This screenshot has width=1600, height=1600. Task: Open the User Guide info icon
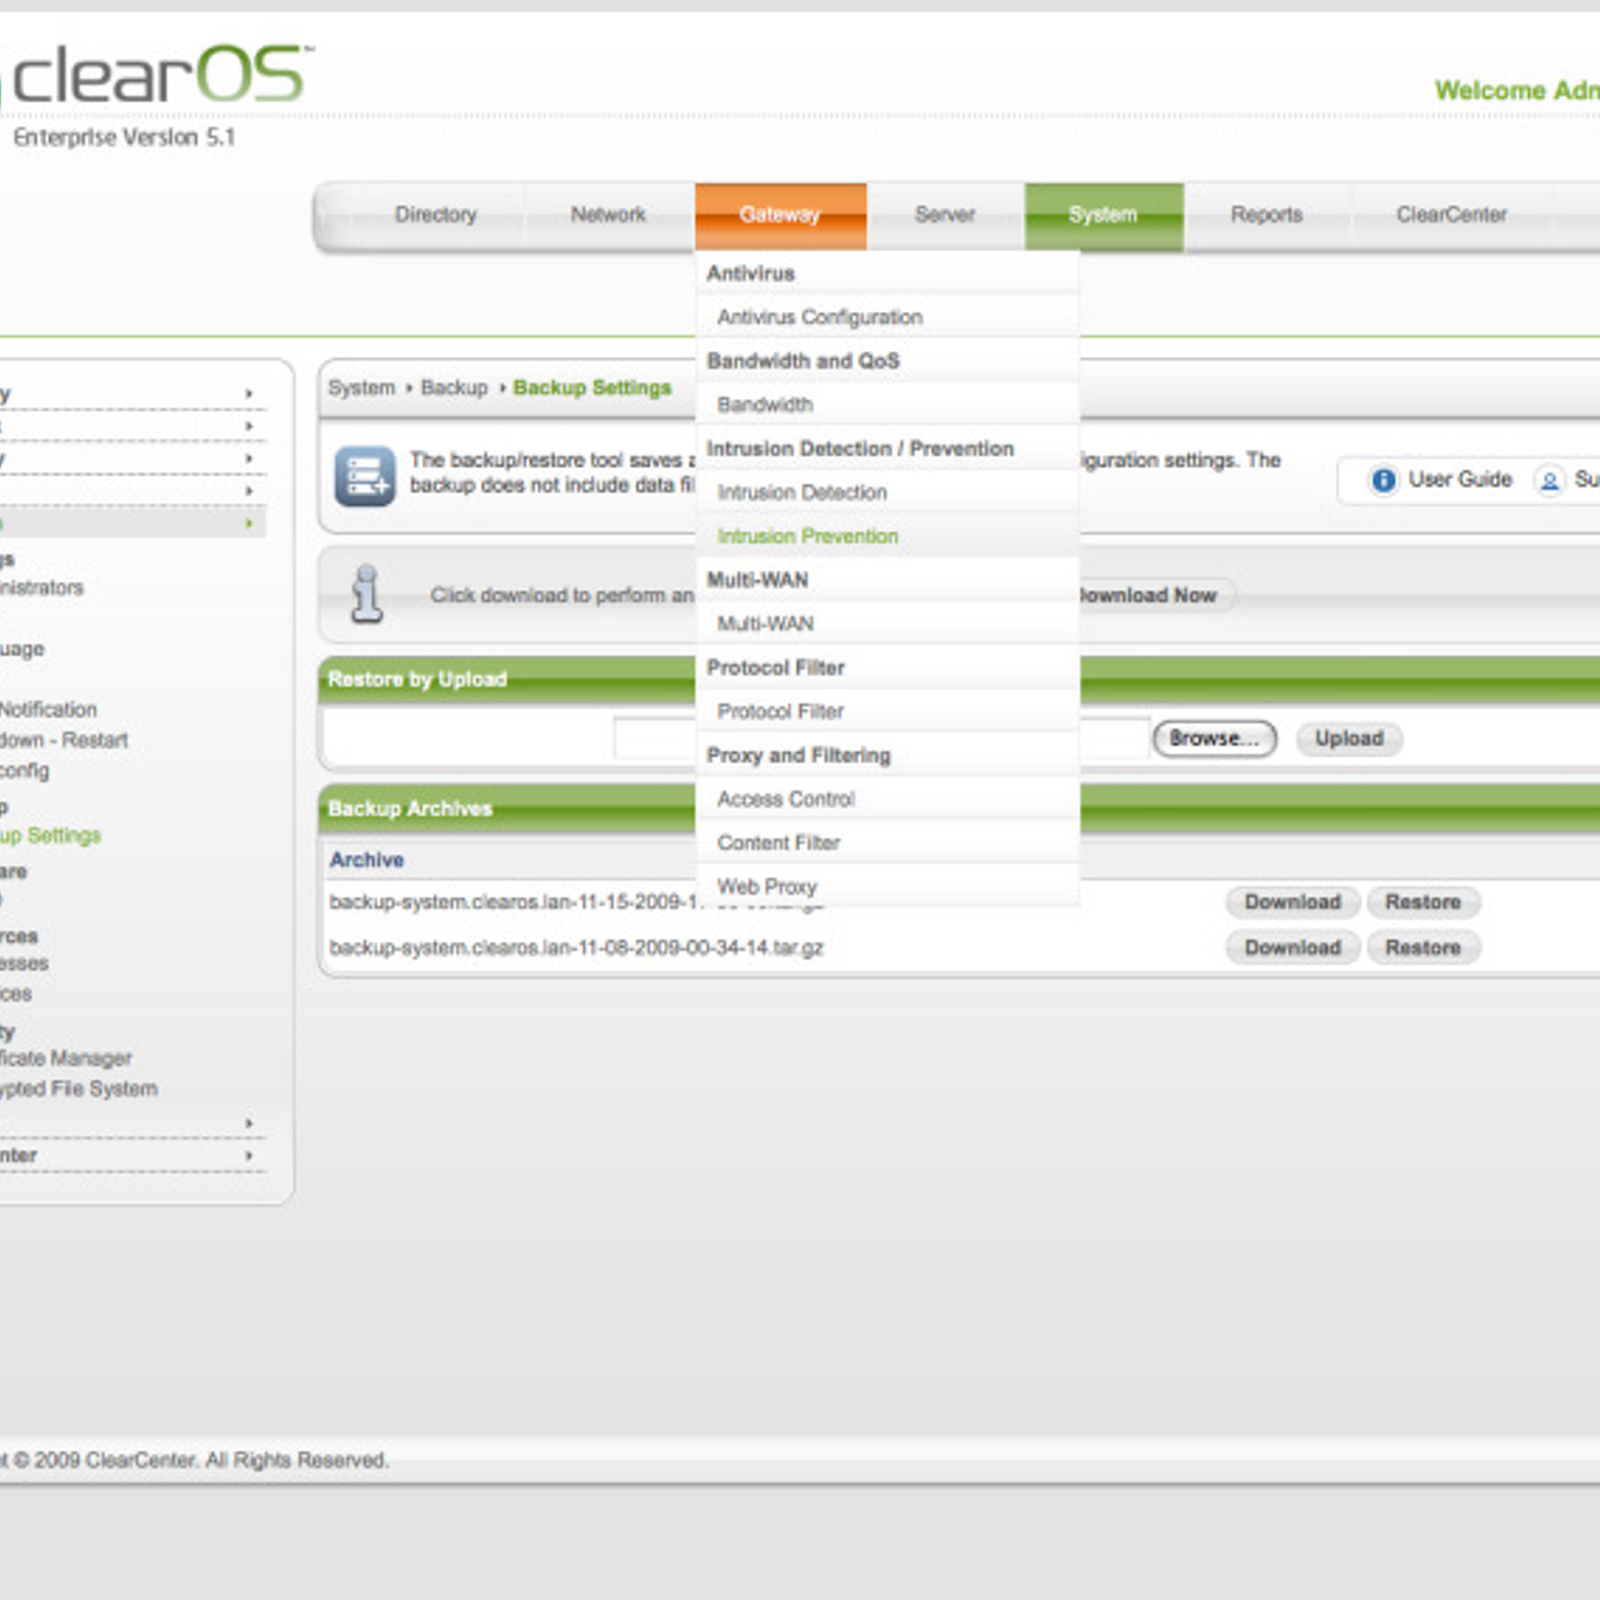tap(1383, 481)
